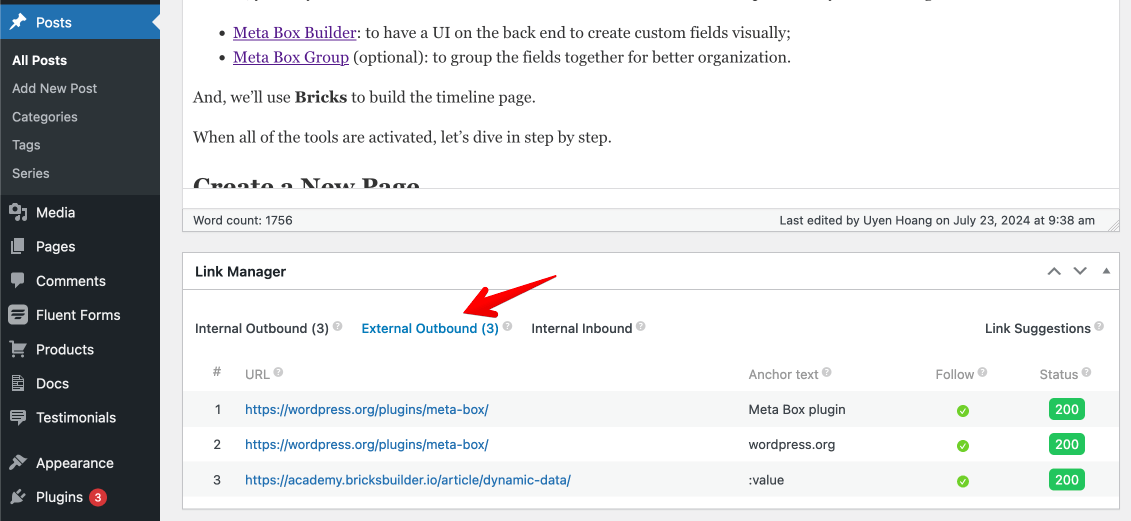Follow the Meta Box Group link in the editor

click(x=291, y=57)
